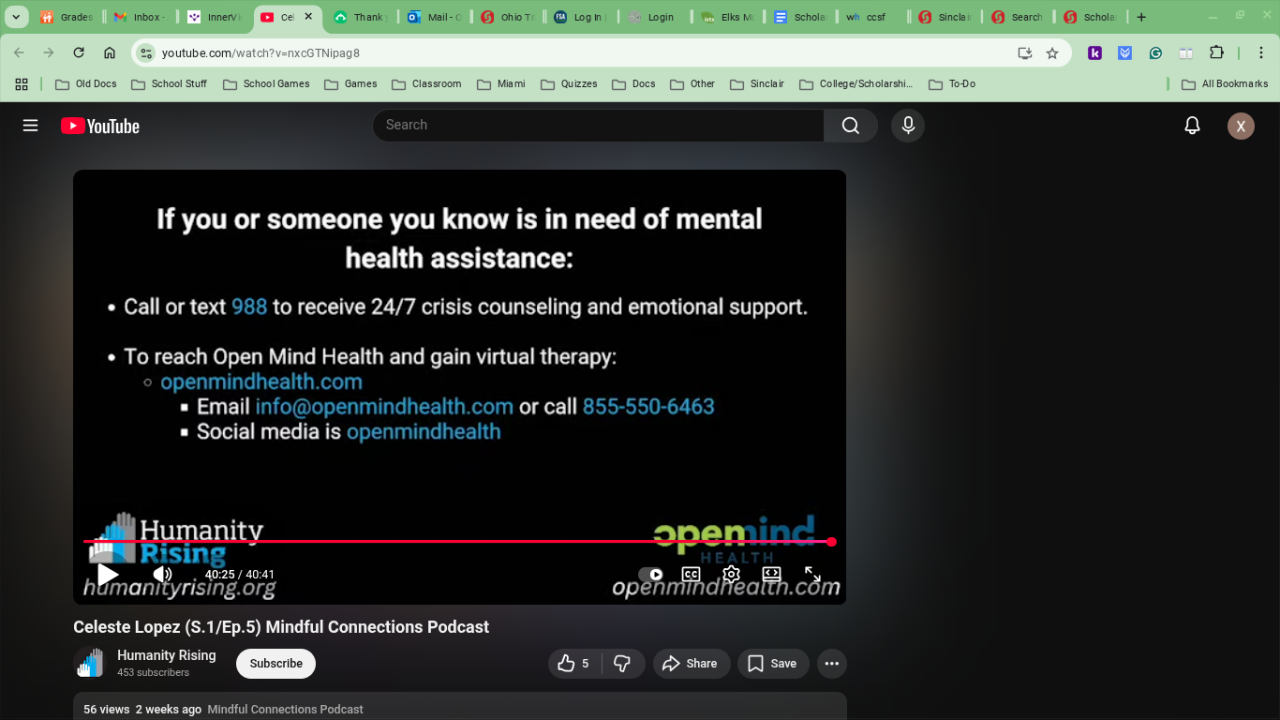Viewport: 1280px width, 720px height.
Task: Switch to the Search tab
Action: pos(1017,17)
